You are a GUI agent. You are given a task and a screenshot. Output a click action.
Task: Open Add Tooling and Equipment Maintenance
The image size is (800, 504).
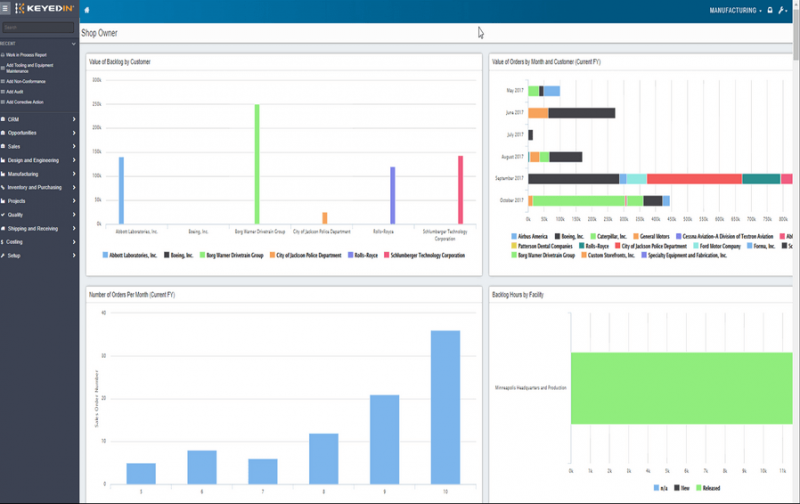click(x=30, y=68)
